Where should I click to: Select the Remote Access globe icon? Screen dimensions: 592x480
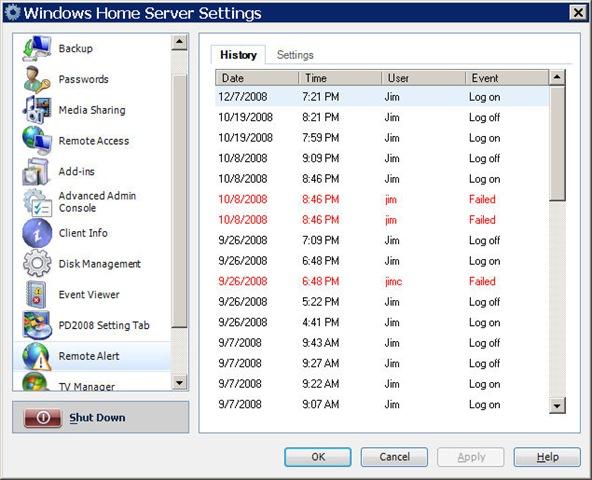coord(37,140)
